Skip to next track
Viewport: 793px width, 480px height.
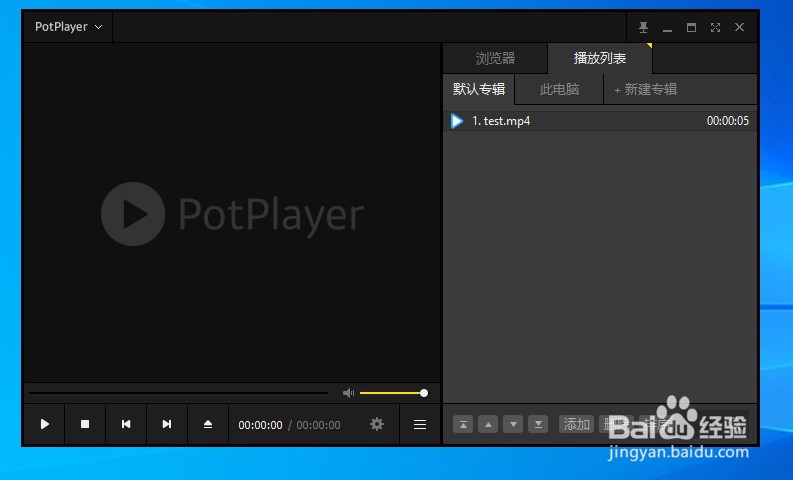point(167,424)
